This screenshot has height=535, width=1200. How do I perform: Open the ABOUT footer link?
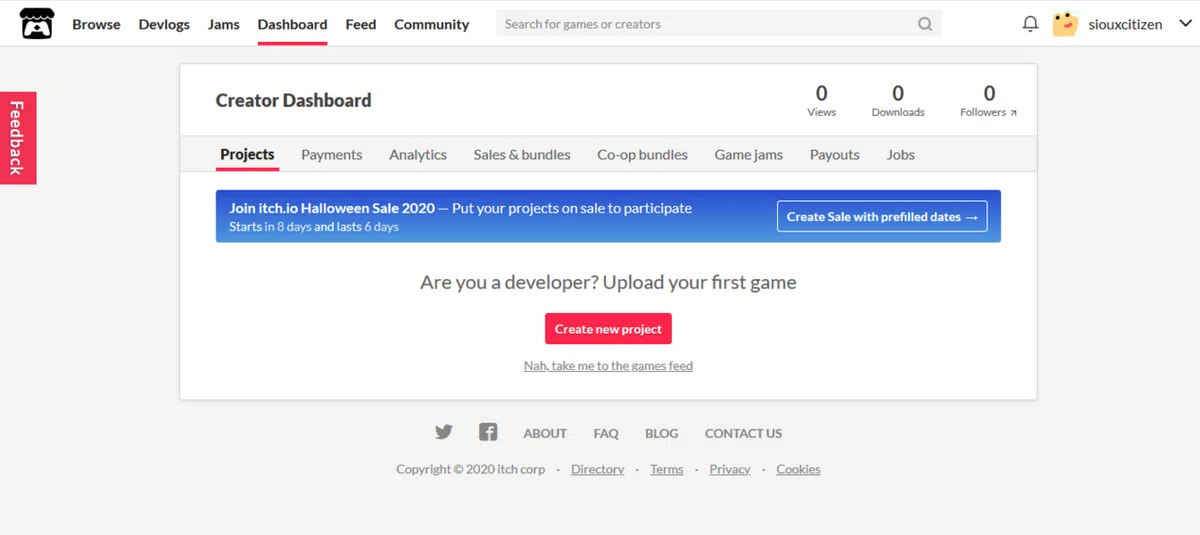click(545, 433)
